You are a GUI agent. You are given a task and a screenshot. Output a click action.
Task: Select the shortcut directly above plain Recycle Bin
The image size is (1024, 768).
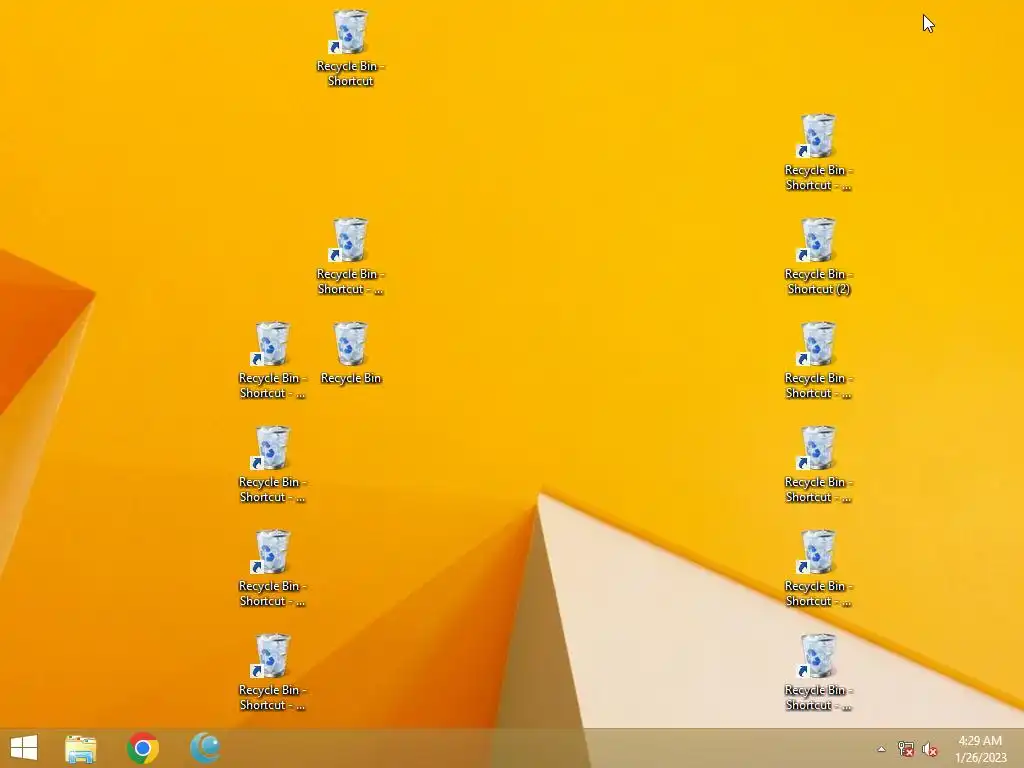(351, 256)
